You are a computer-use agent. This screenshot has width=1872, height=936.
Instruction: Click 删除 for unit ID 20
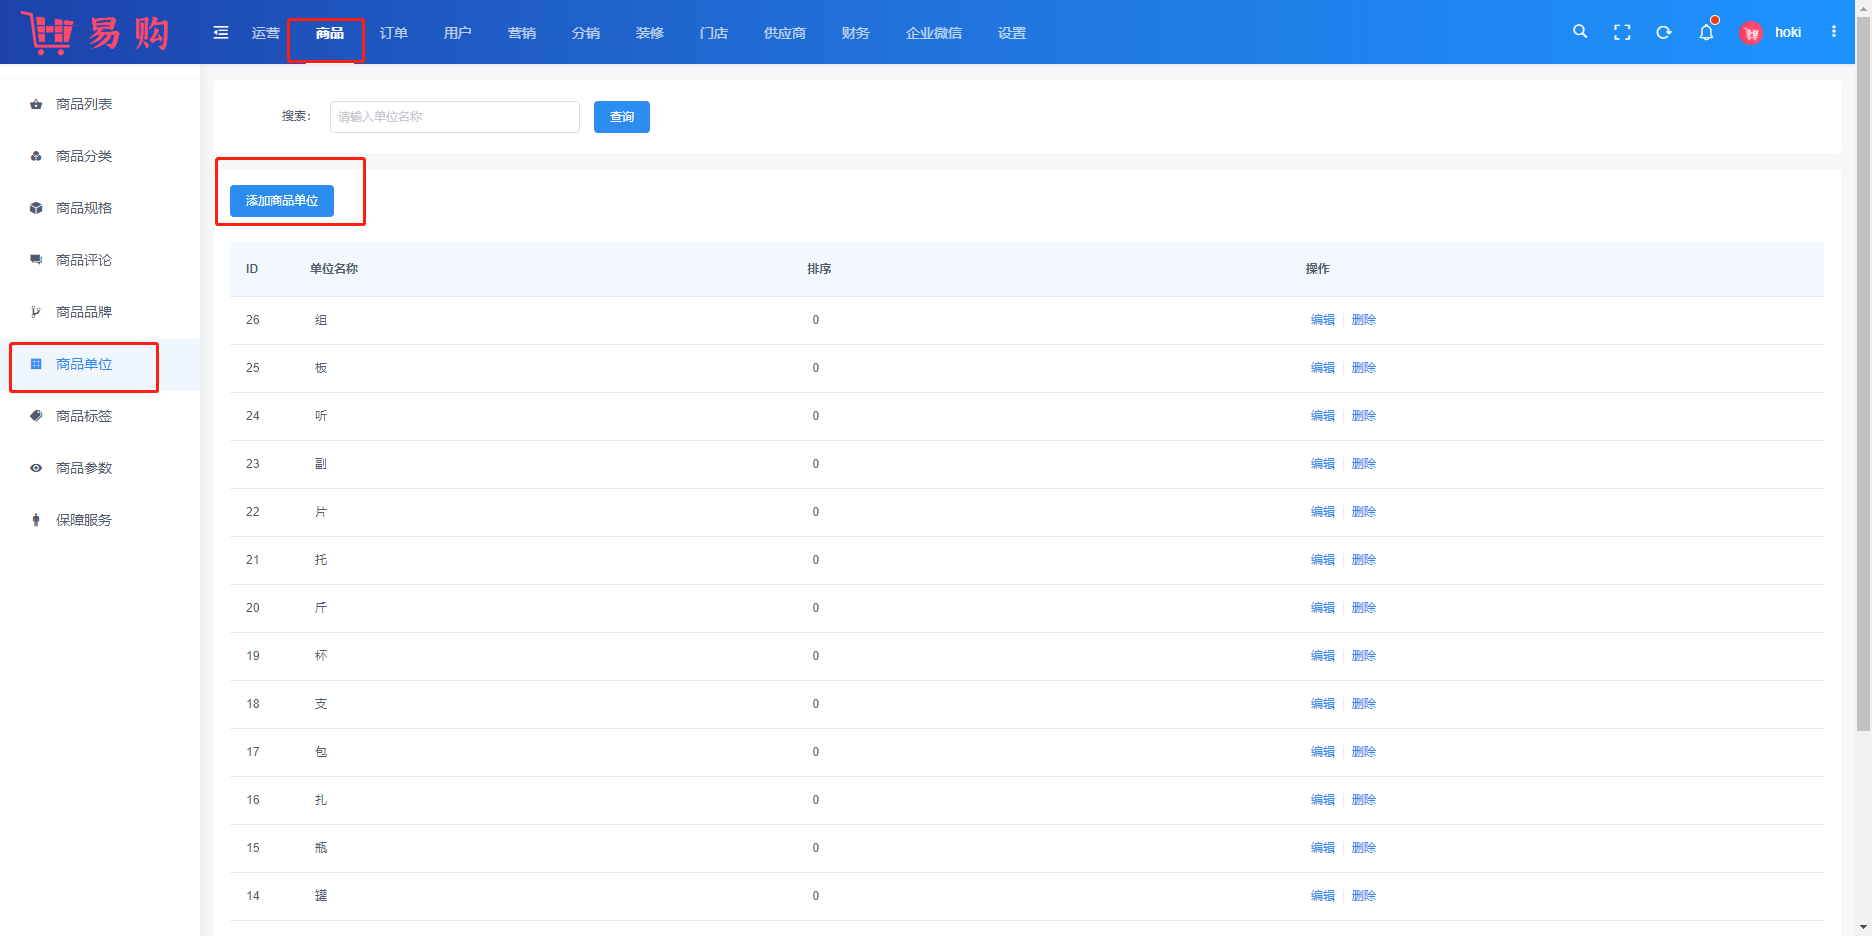[1364, 608]
